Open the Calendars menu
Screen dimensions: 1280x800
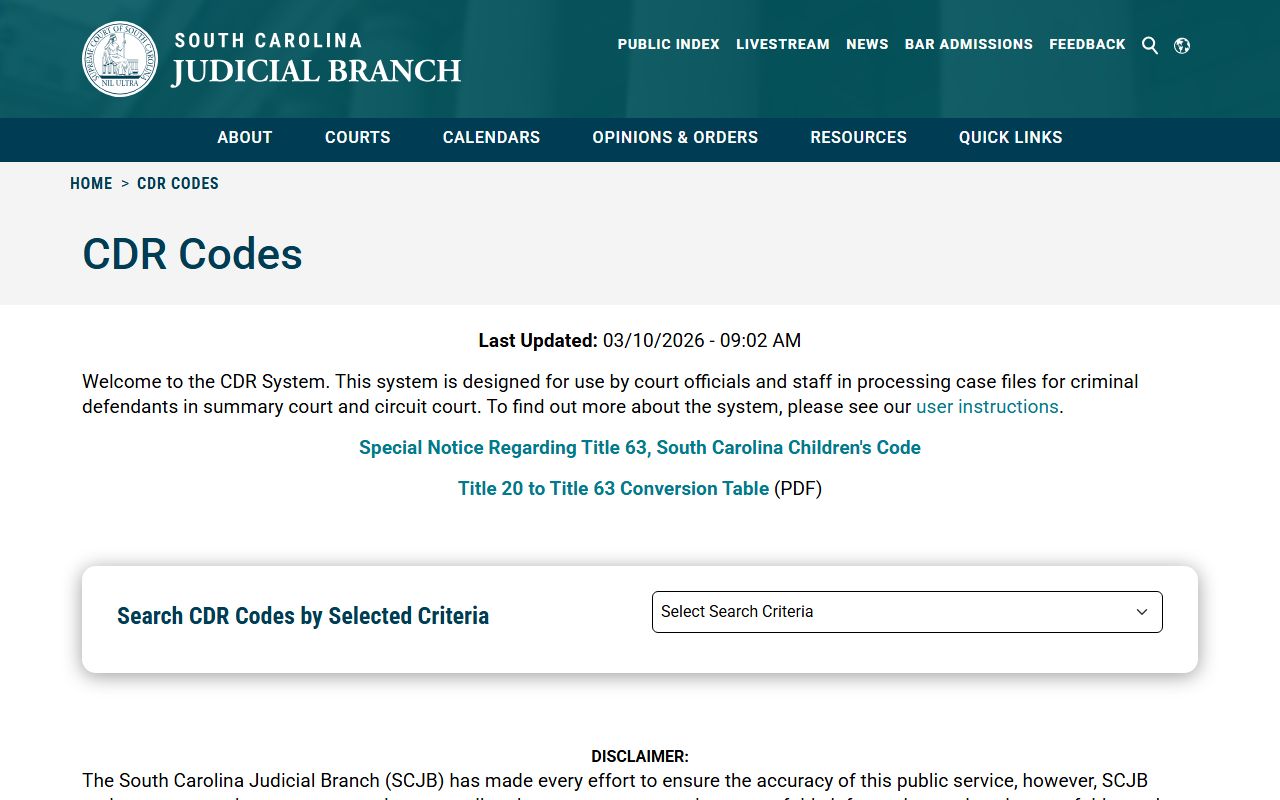coord(491,138)
